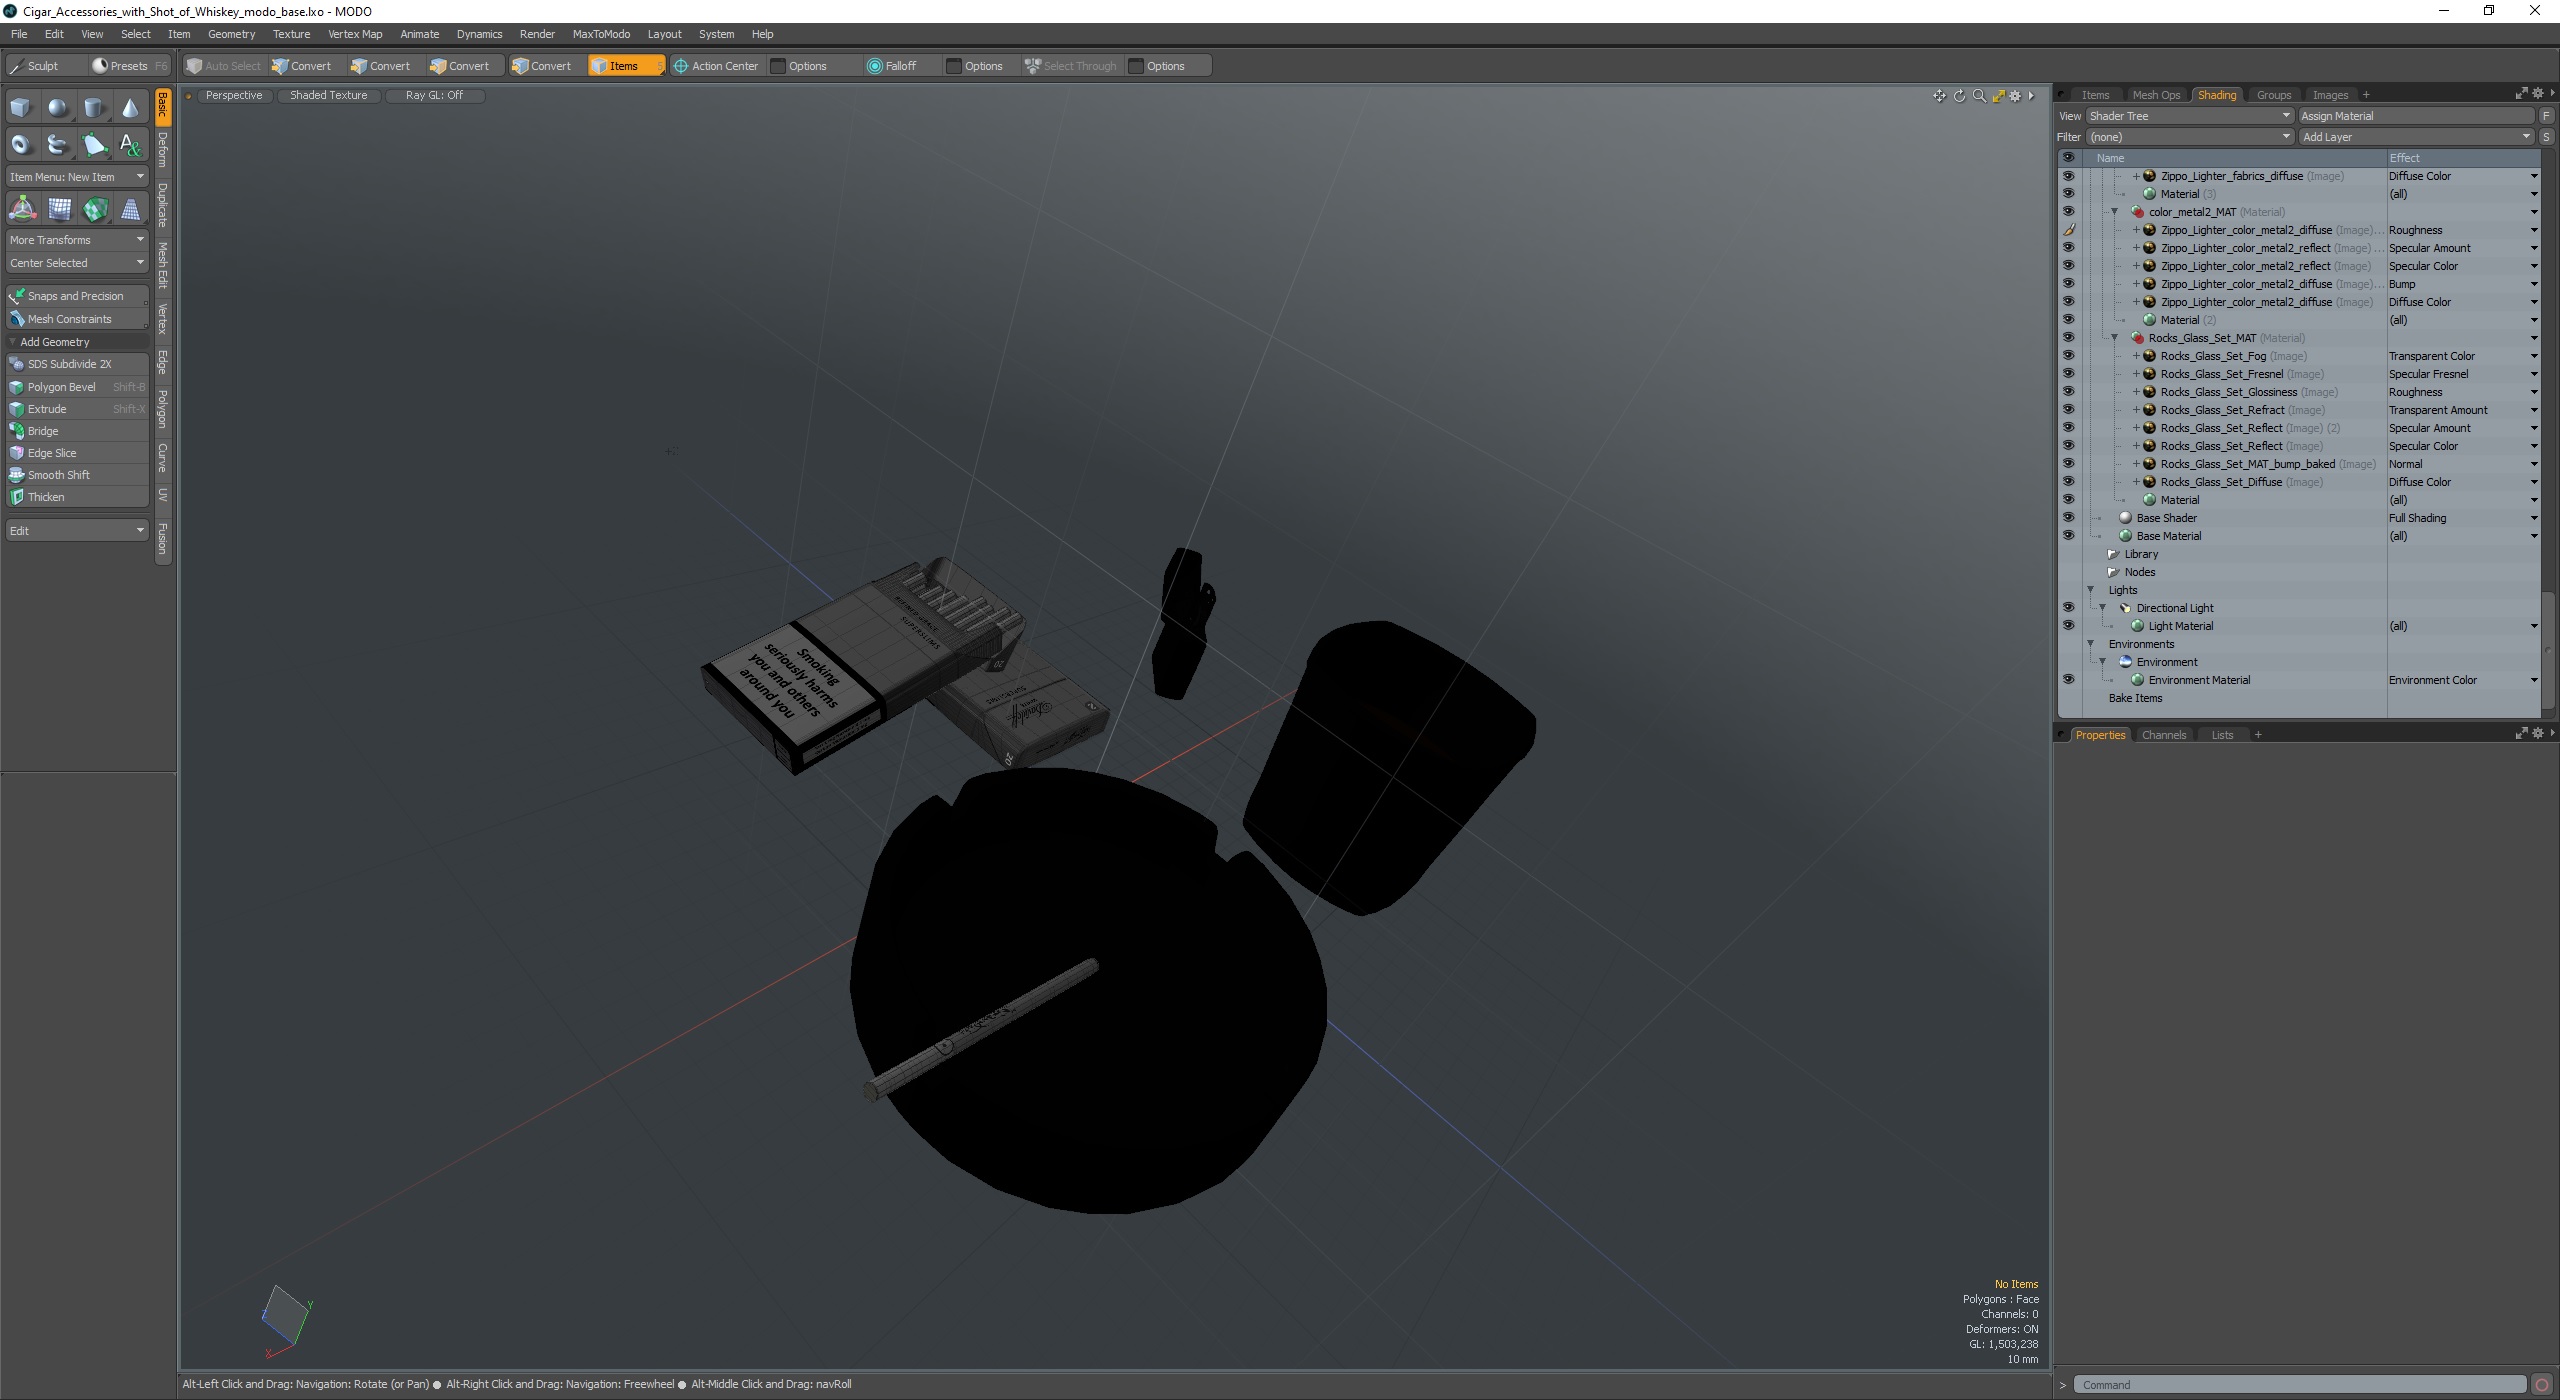Click the Ray GL: Off viewport button
The height and width of the screenshot is (1400, 2560).
tap(435, 96)
